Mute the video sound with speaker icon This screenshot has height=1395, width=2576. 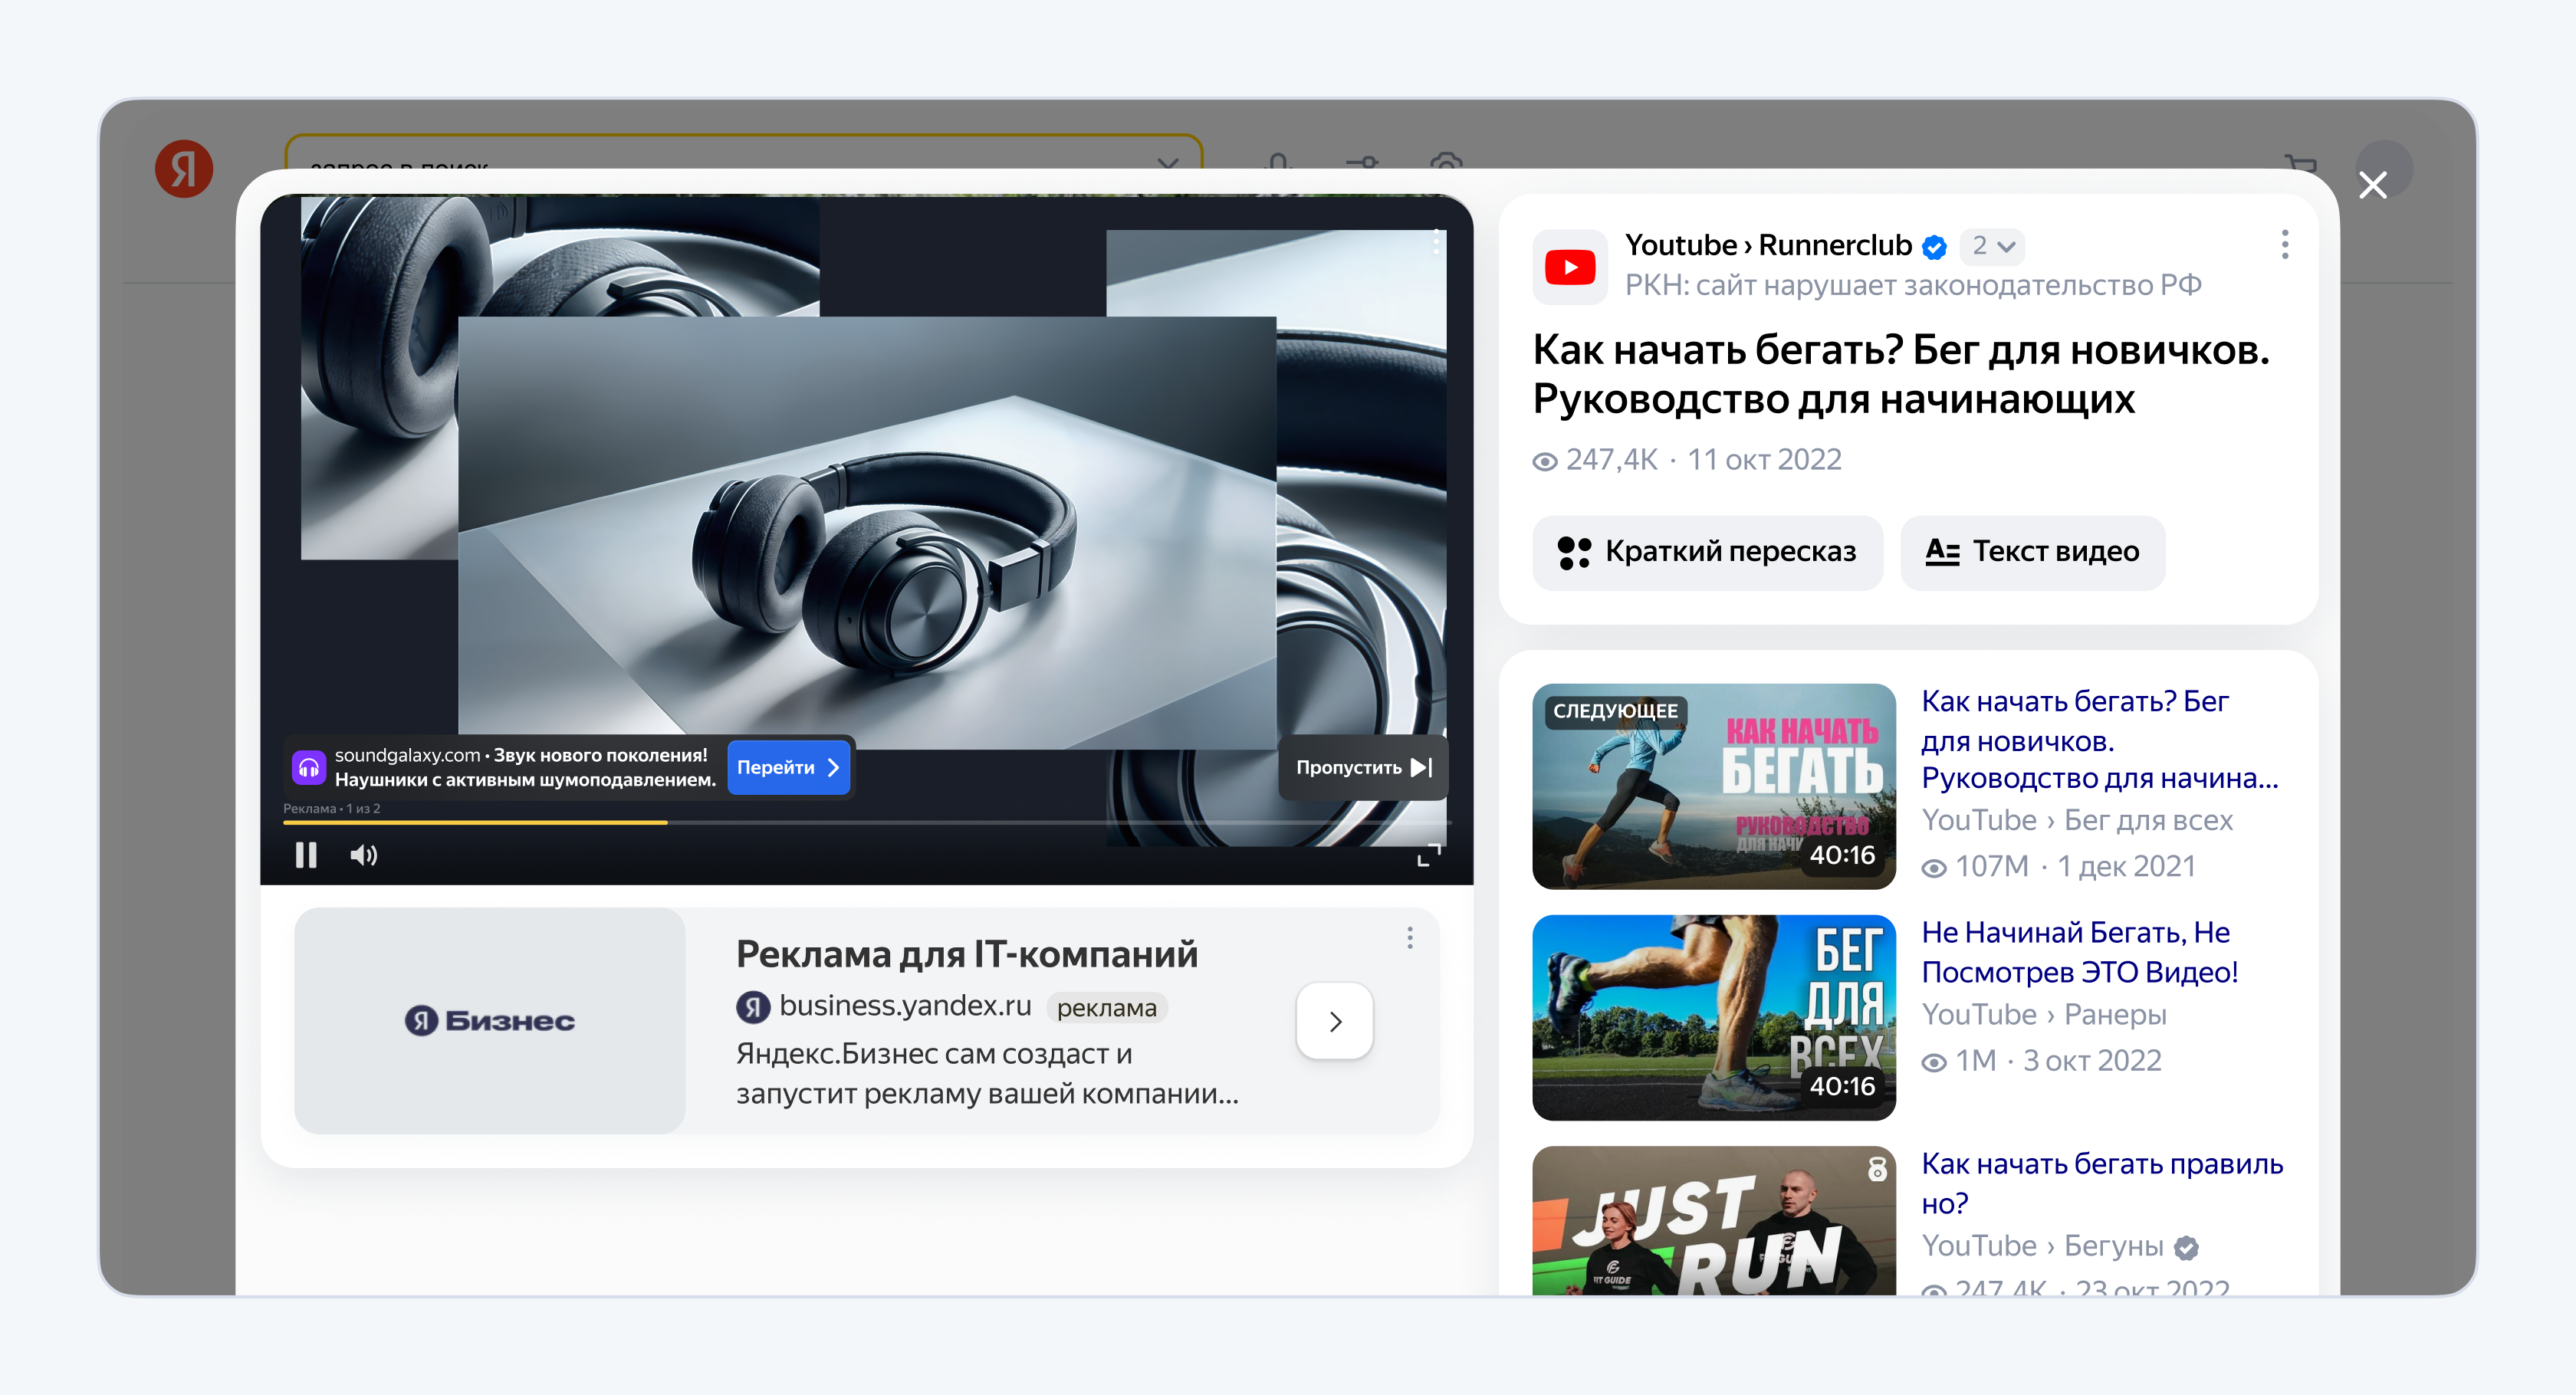click(x=363, y=855)
